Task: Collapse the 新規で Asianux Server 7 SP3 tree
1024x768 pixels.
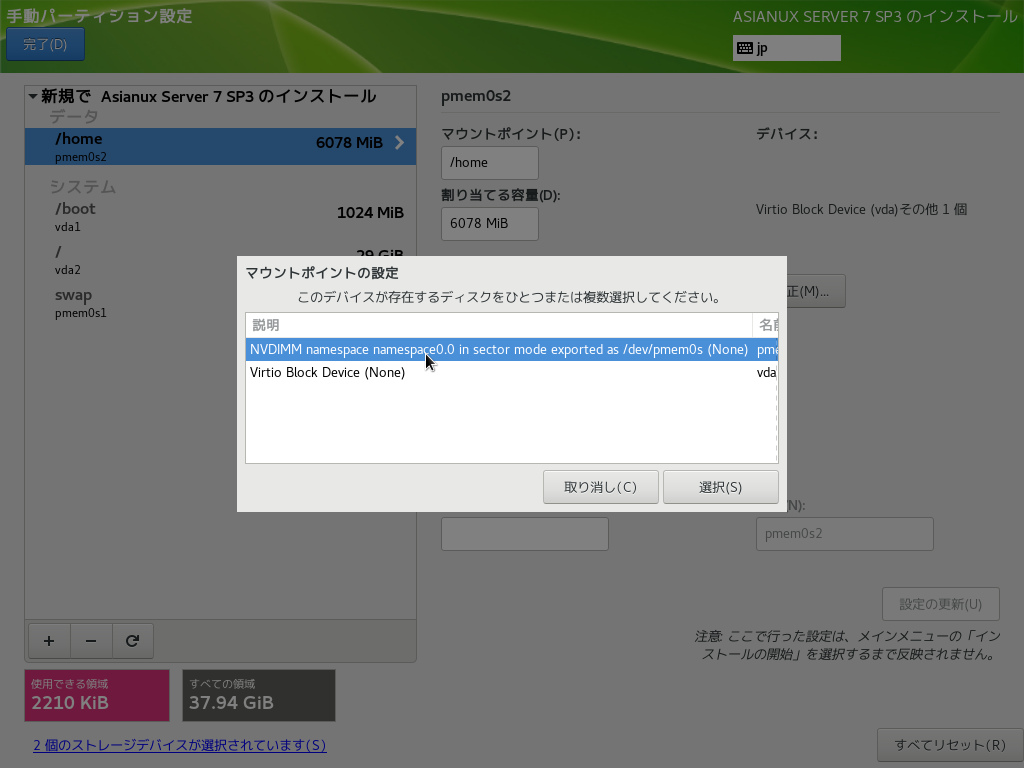Action: 33,97
